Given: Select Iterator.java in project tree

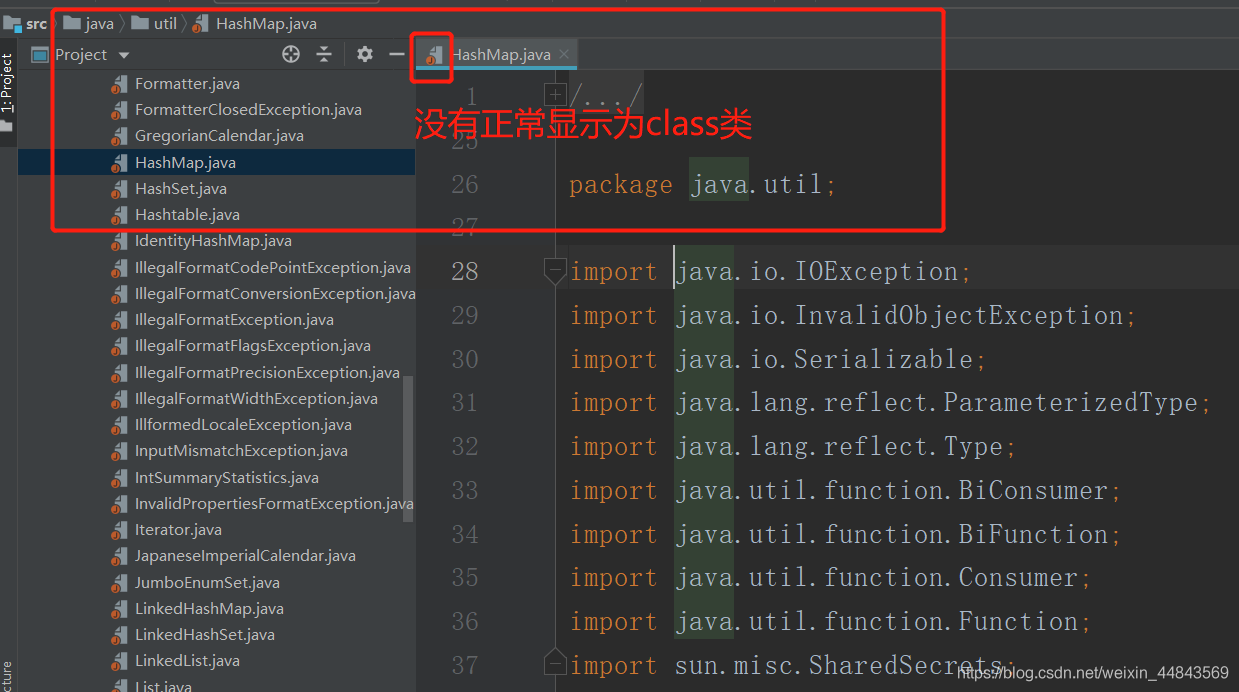Looking at the screenshot, I should (x=178, y=530).
